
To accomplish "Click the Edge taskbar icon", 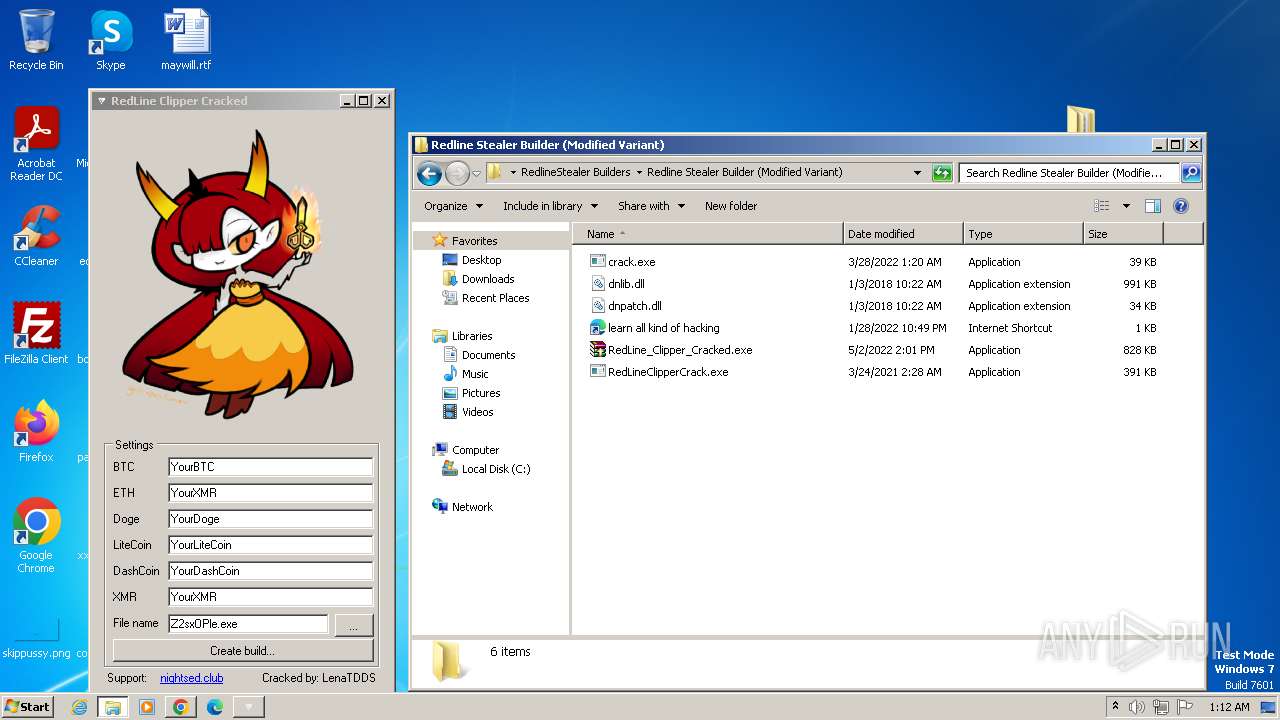I will pyautogui.click(x=215, y=707).
